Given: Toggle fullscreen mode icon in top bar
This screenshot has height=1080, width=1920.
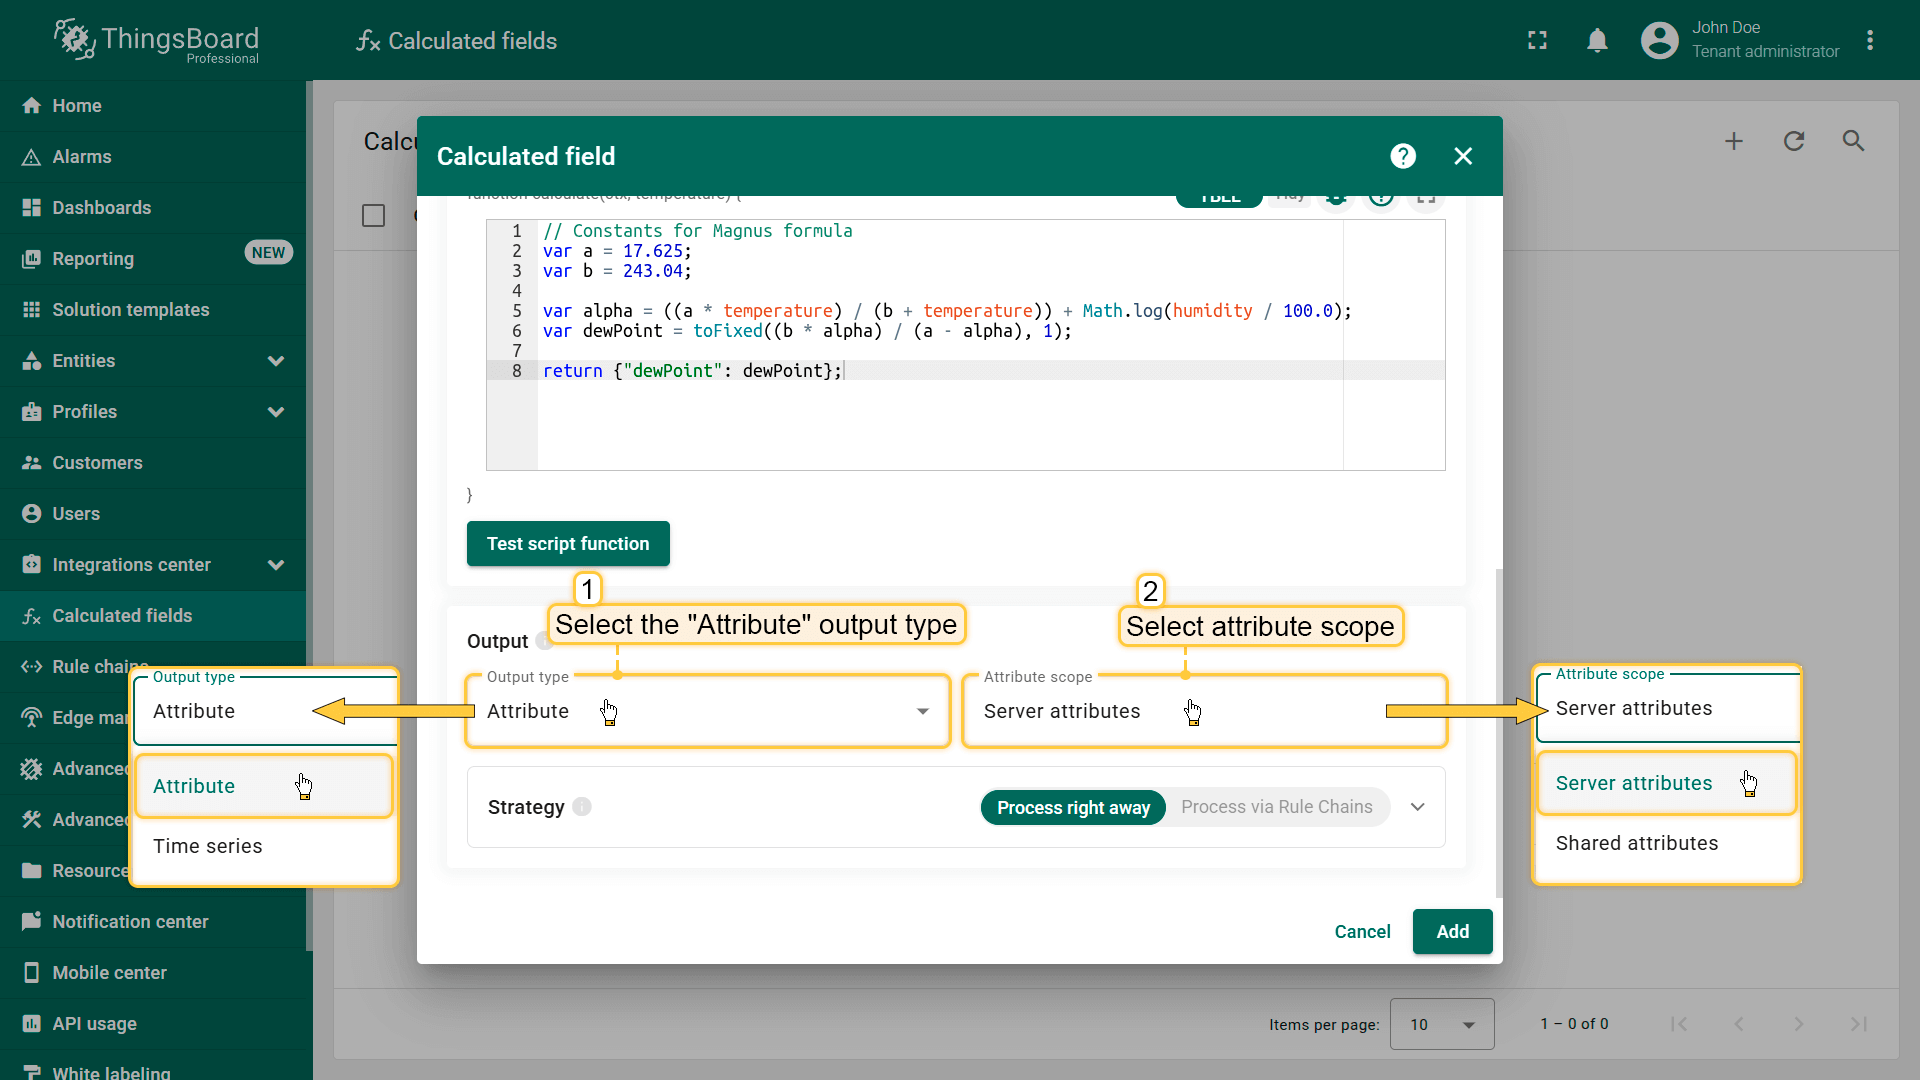Looking at the screenshot, I should coord(1537,41).
